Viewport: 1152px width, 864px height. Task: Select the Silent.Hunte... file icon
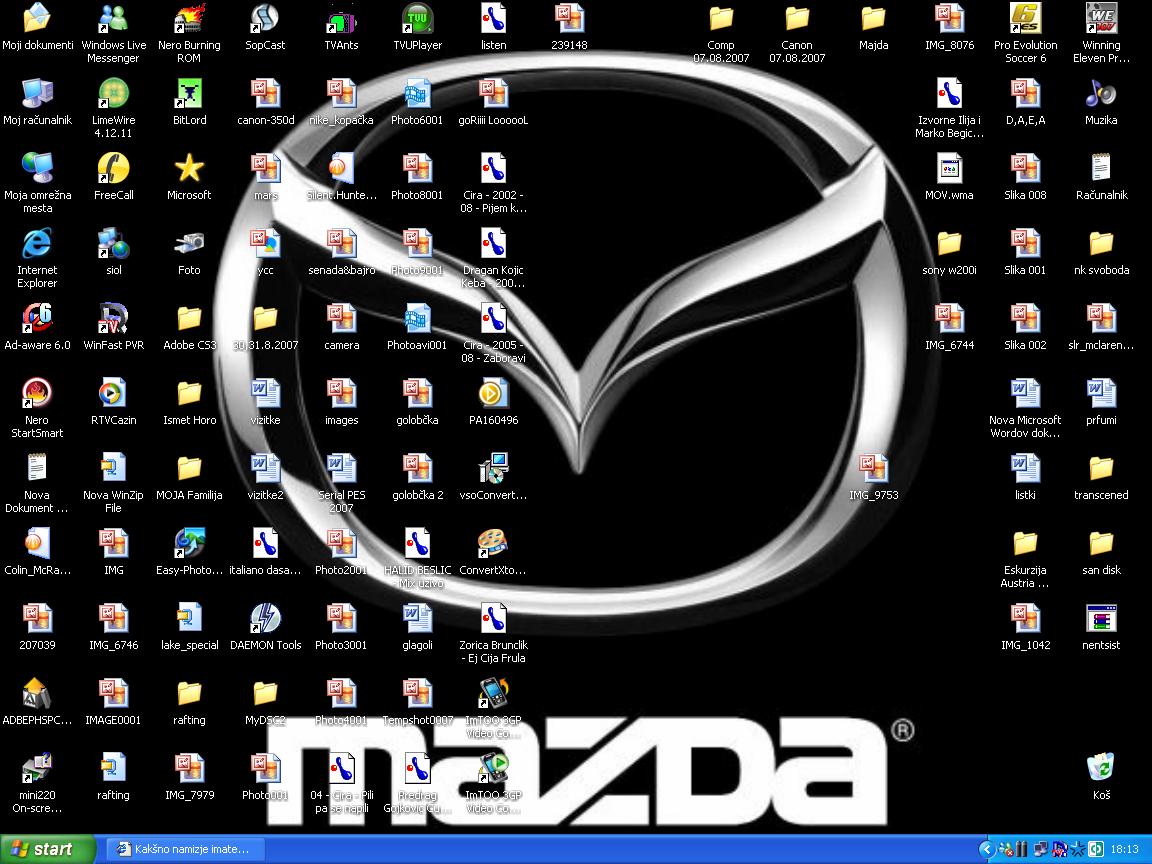[x=342, y=169]
